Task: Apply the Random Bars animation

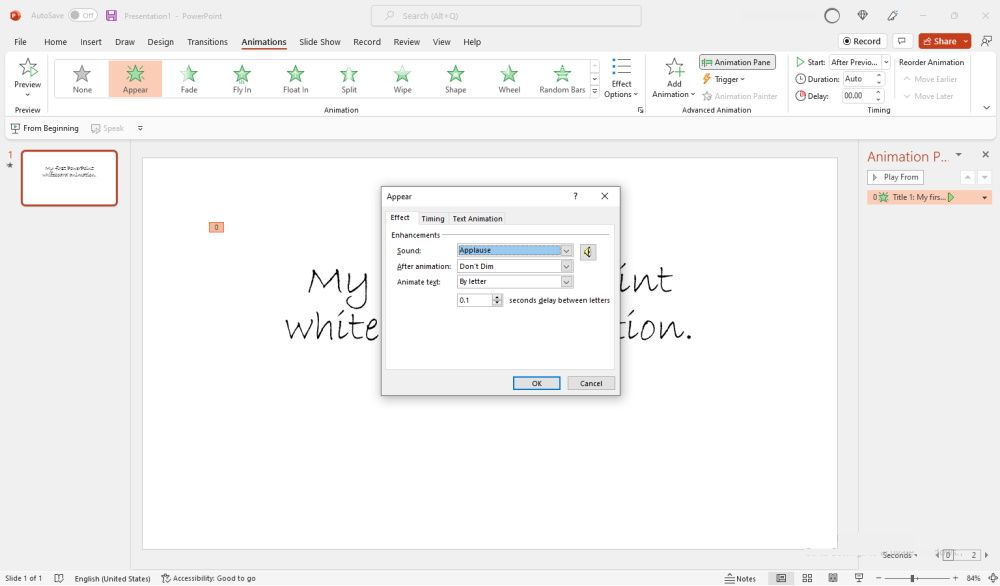Action: point(562,79)
